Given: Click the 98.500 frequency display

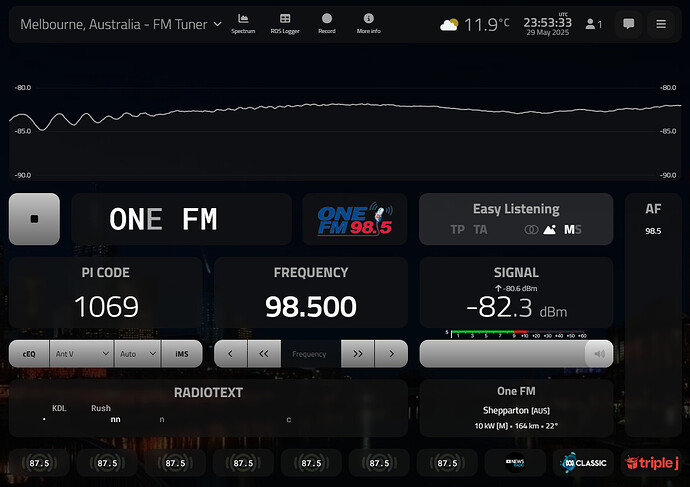Looking at the screenshot, I should (x=311, y=306).
